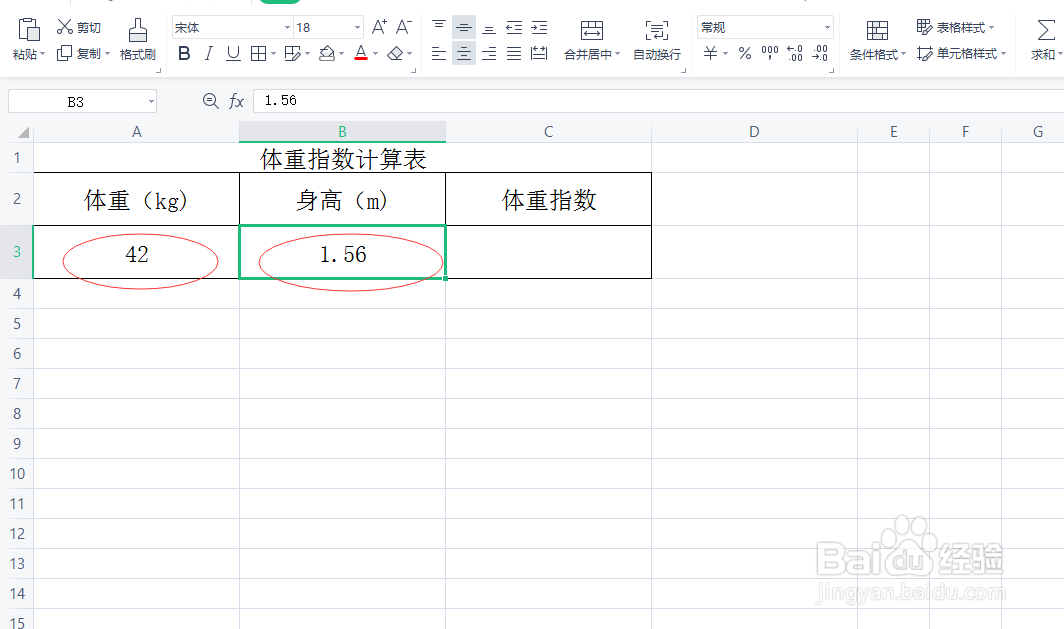Increase the font size with A+
Image resolution: width=1064 pixels, height=629 pixels.
(378, 27)
